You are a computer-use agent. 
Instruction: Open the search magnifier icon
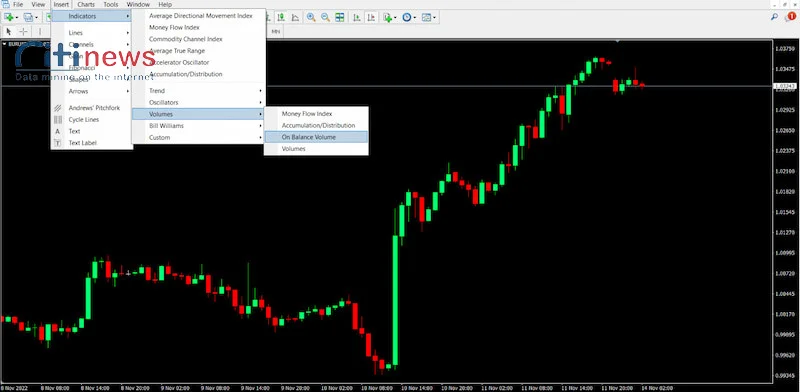[x=774, y=17]
